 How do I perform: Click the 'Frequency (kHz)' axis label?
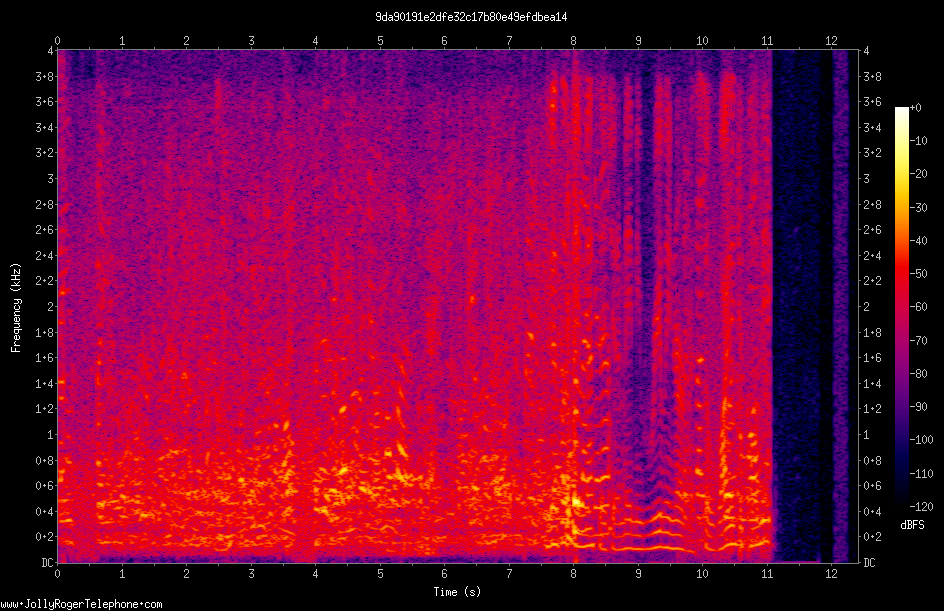pos(16,308)
